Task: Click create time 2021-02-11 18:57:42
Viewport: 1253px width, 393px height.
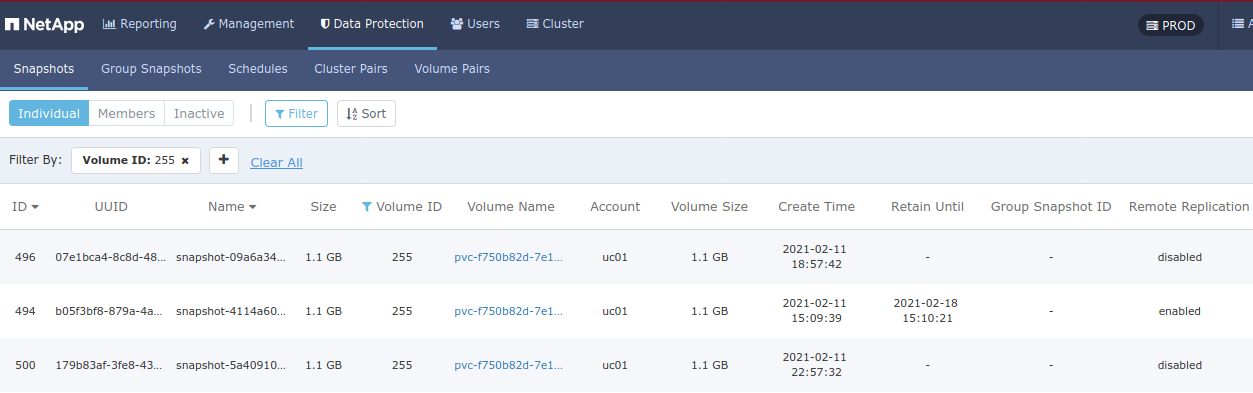Action: tap(816, 257)
